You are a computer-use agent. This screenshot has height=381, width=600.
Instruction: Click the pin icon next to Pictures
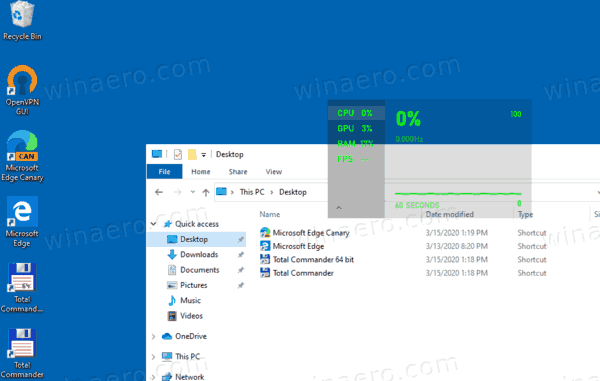(x=241, y=286)
